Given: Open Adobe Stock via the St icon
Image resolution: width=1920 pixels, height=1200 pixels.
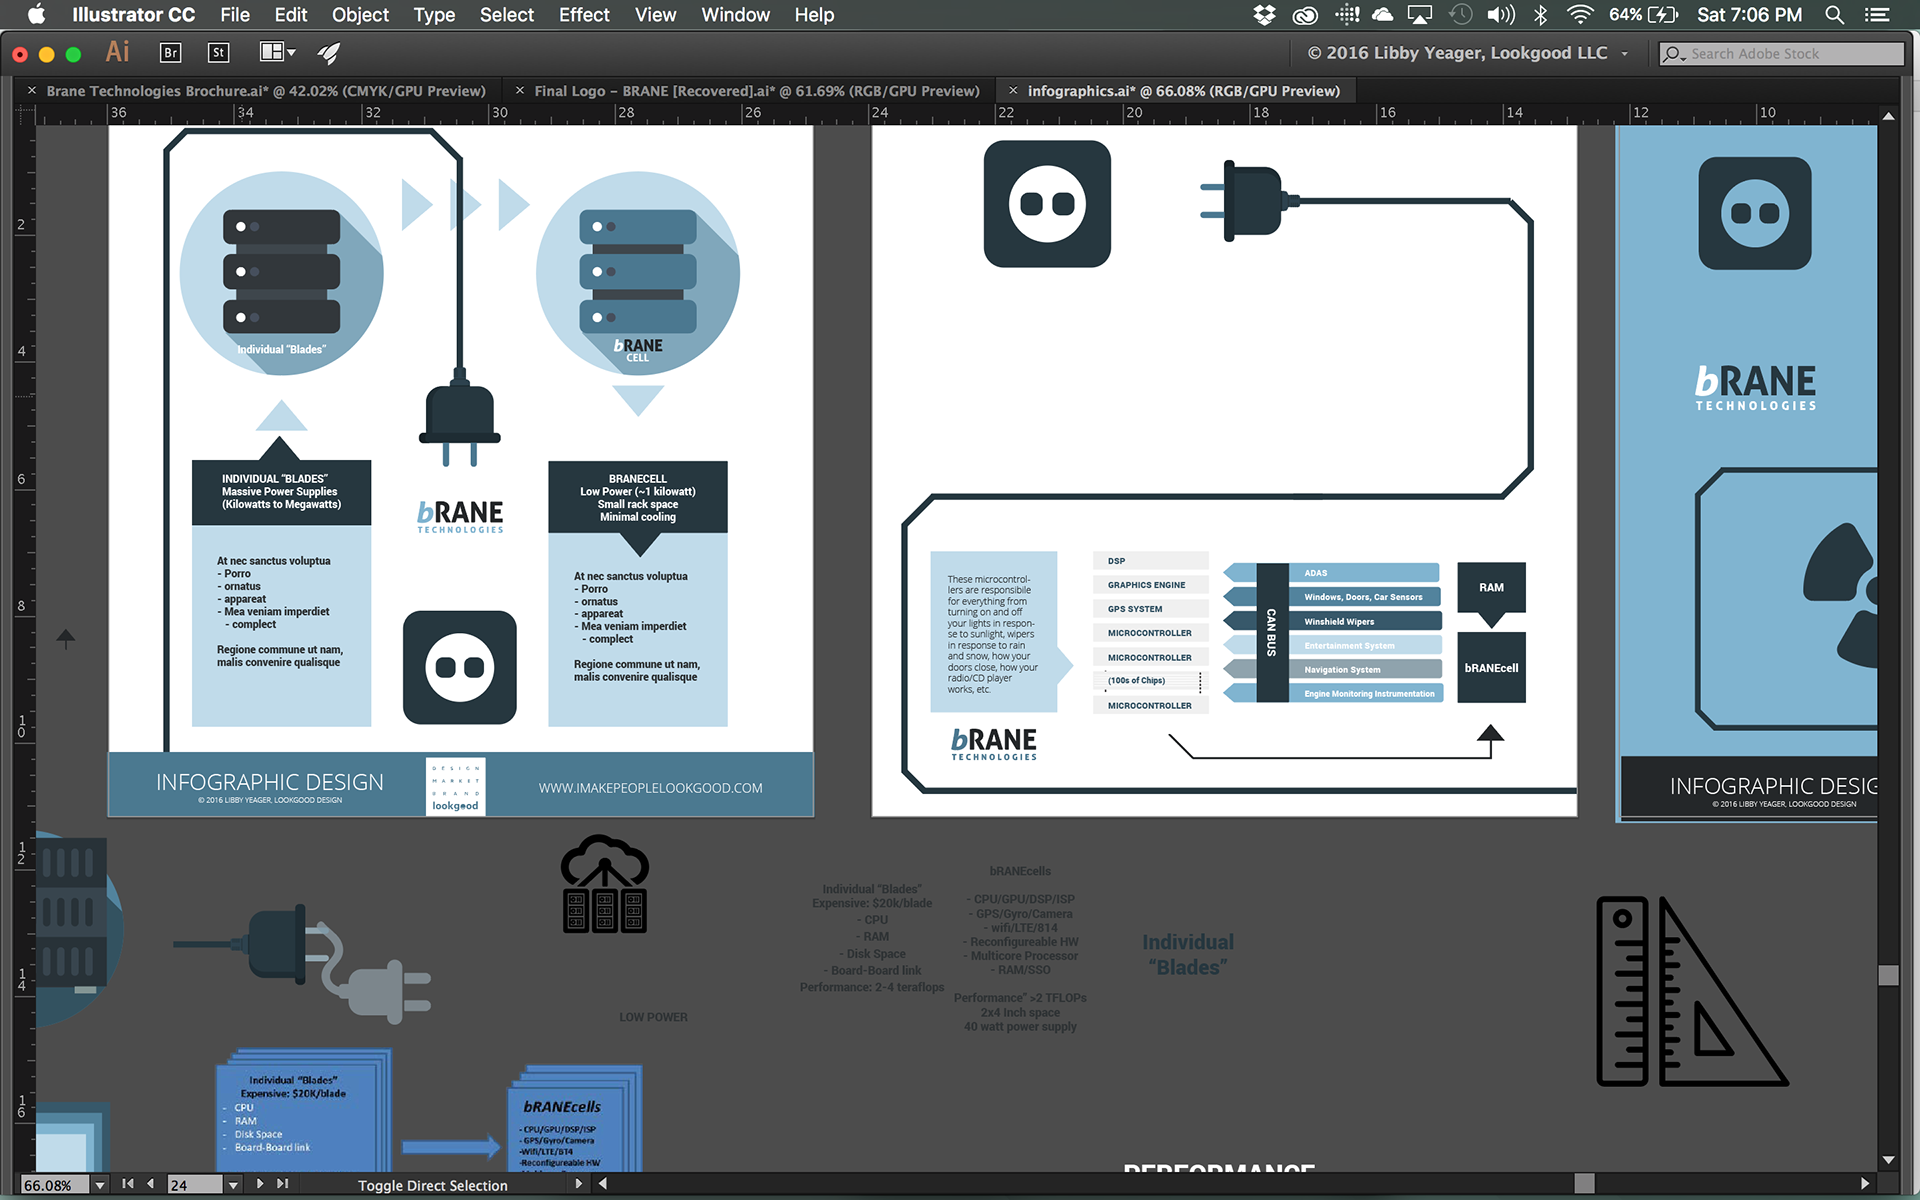Looking at the screenshot, I should (219, 53).
